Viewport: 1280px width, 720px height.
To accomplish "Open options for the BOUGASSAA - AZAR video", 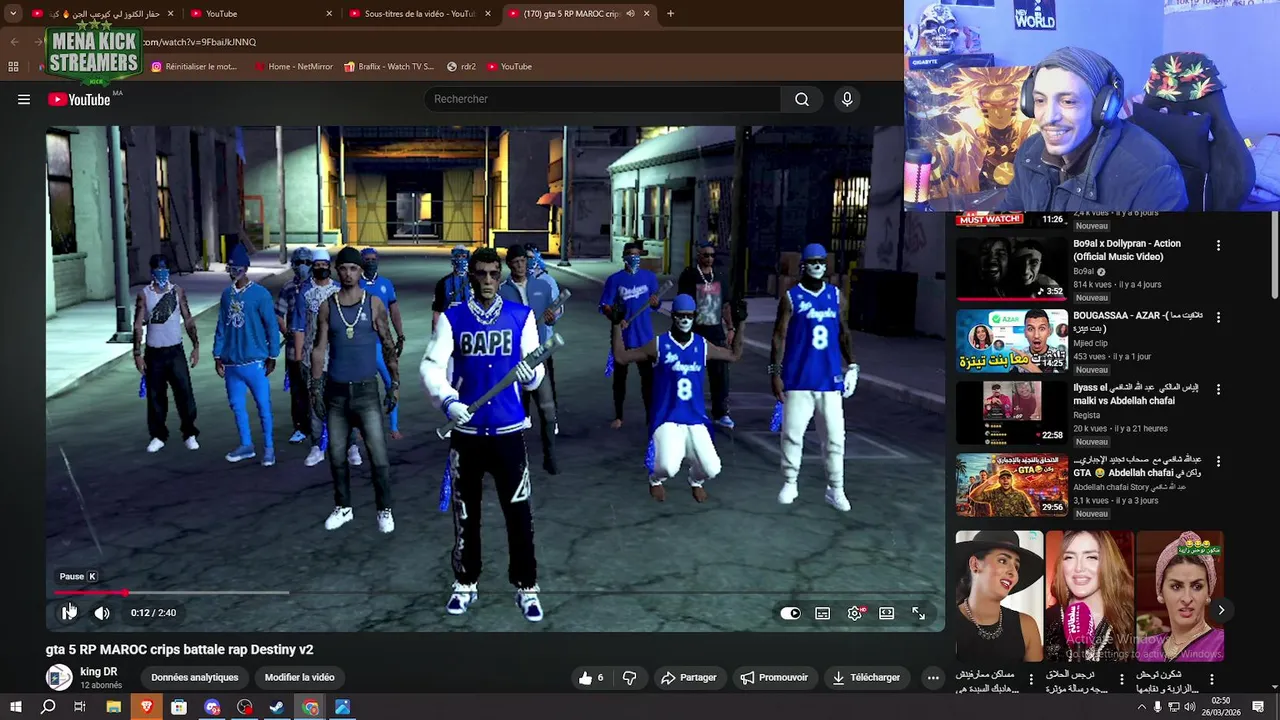I will point(1218,317).
